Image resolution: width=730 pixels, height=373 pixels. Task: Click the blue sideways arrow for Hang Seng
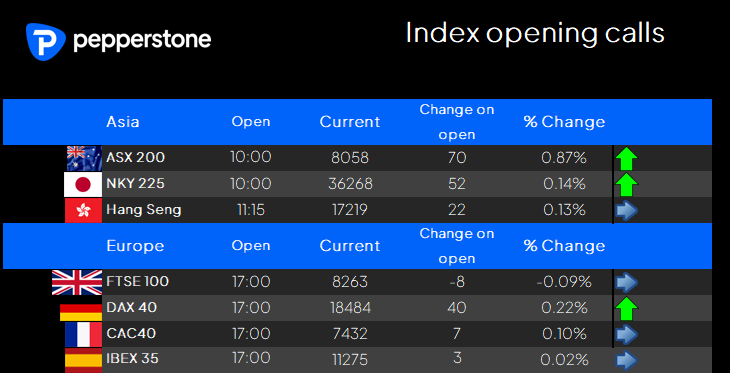[626, 211]
